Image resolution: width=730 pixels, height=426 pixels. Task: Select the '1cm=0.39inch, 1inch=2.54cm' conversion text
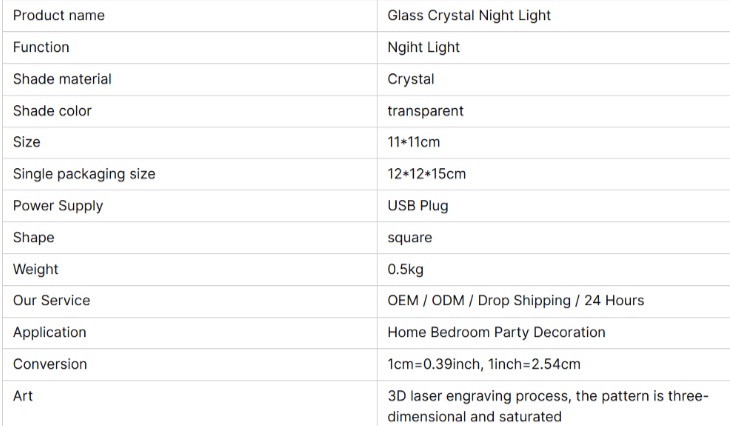pos(484,364)
